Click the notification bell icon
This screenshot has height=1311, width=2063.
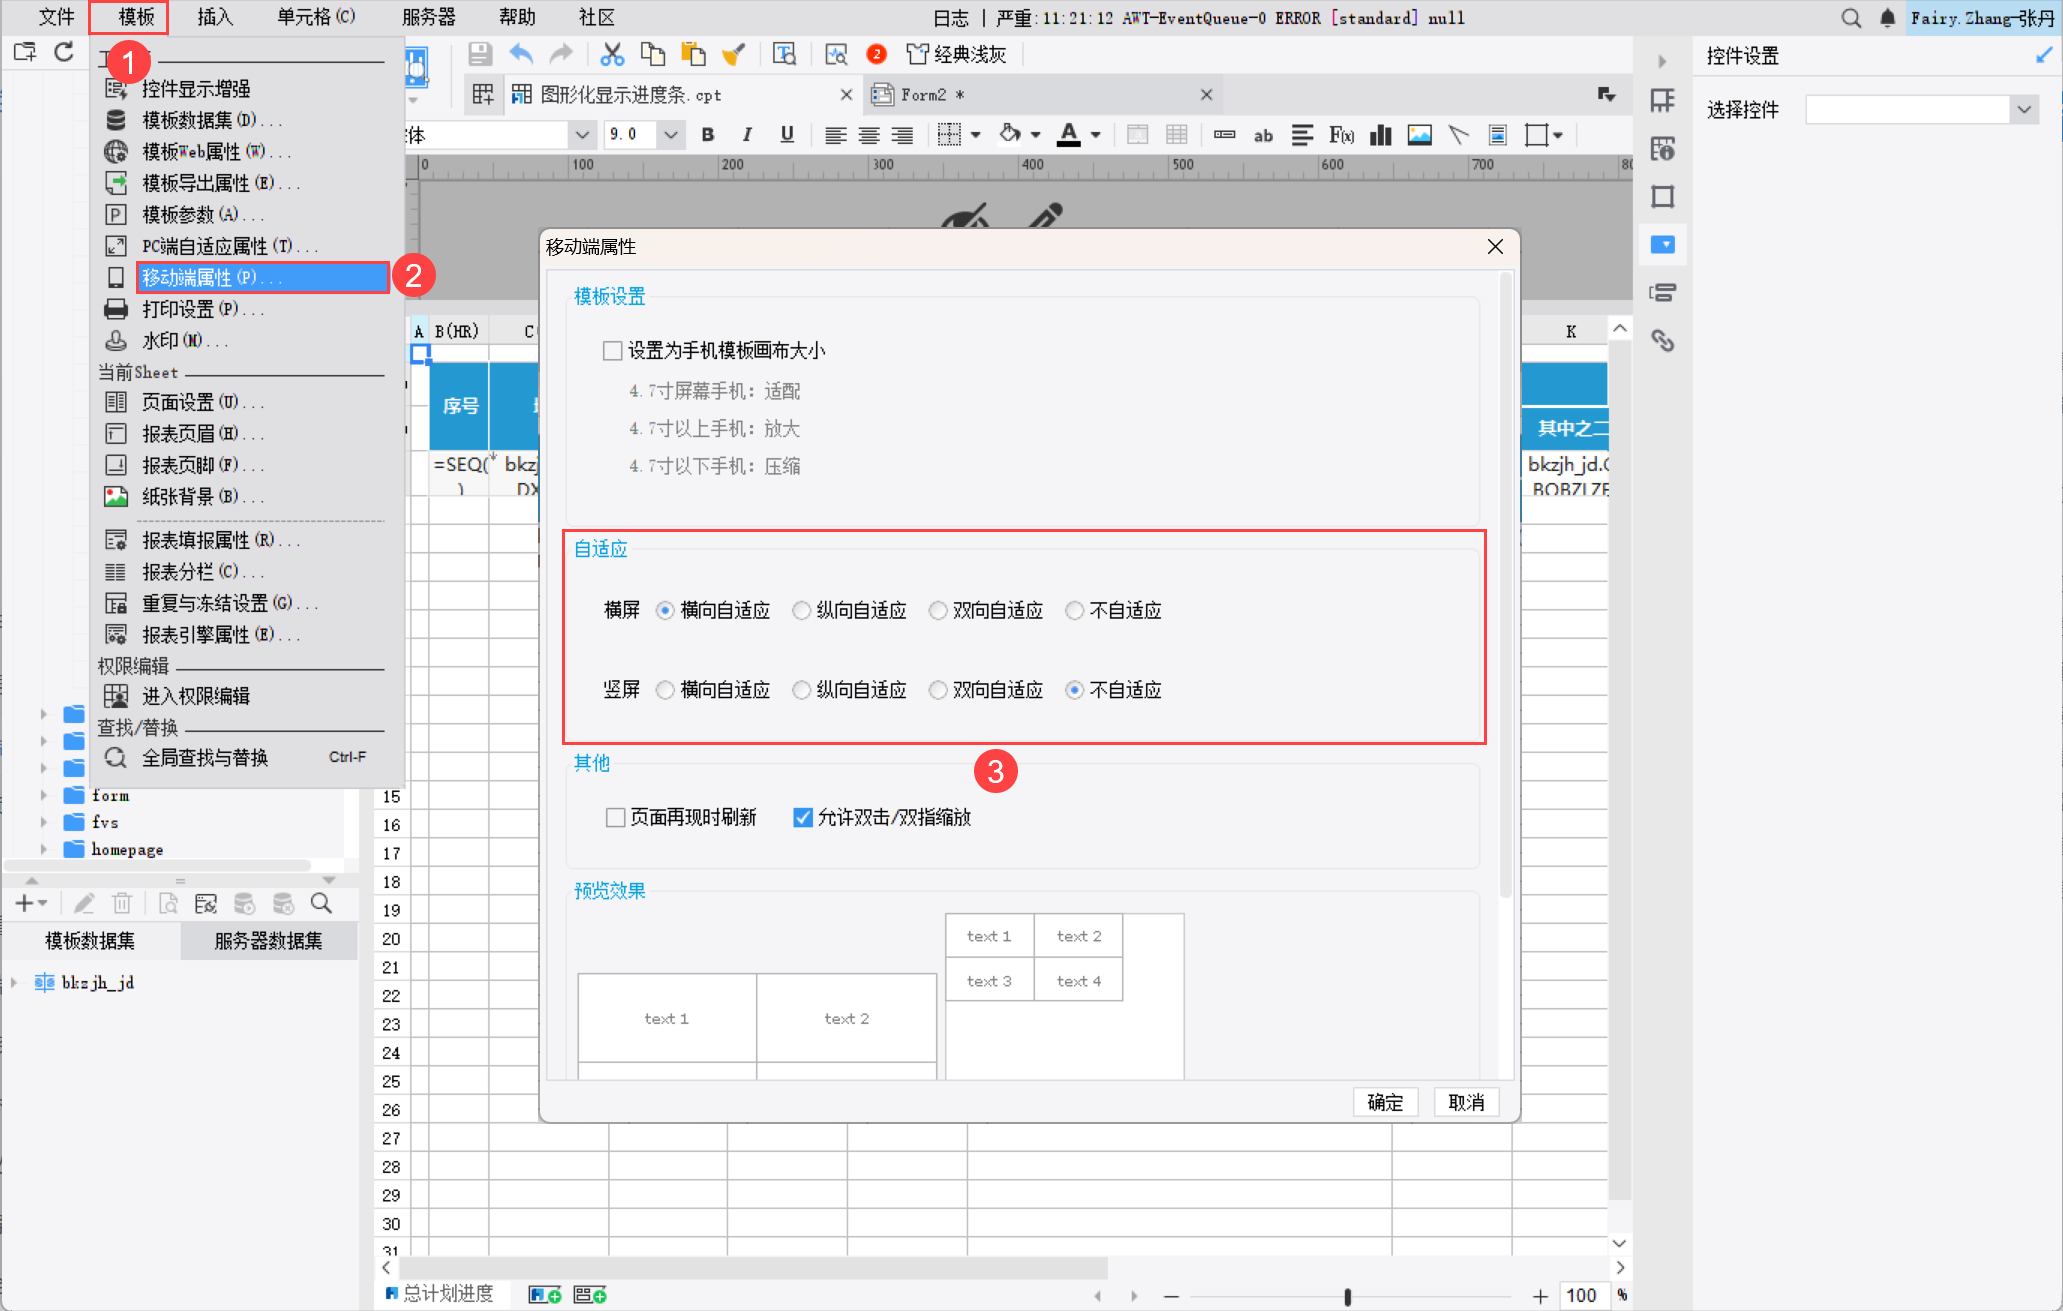click(1887, 18)
